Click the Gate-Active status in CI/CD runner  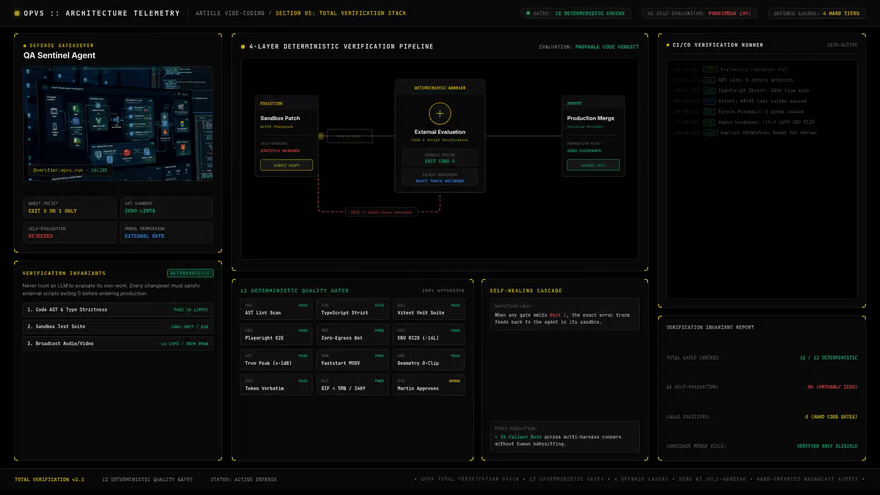[x=842, y=45]
